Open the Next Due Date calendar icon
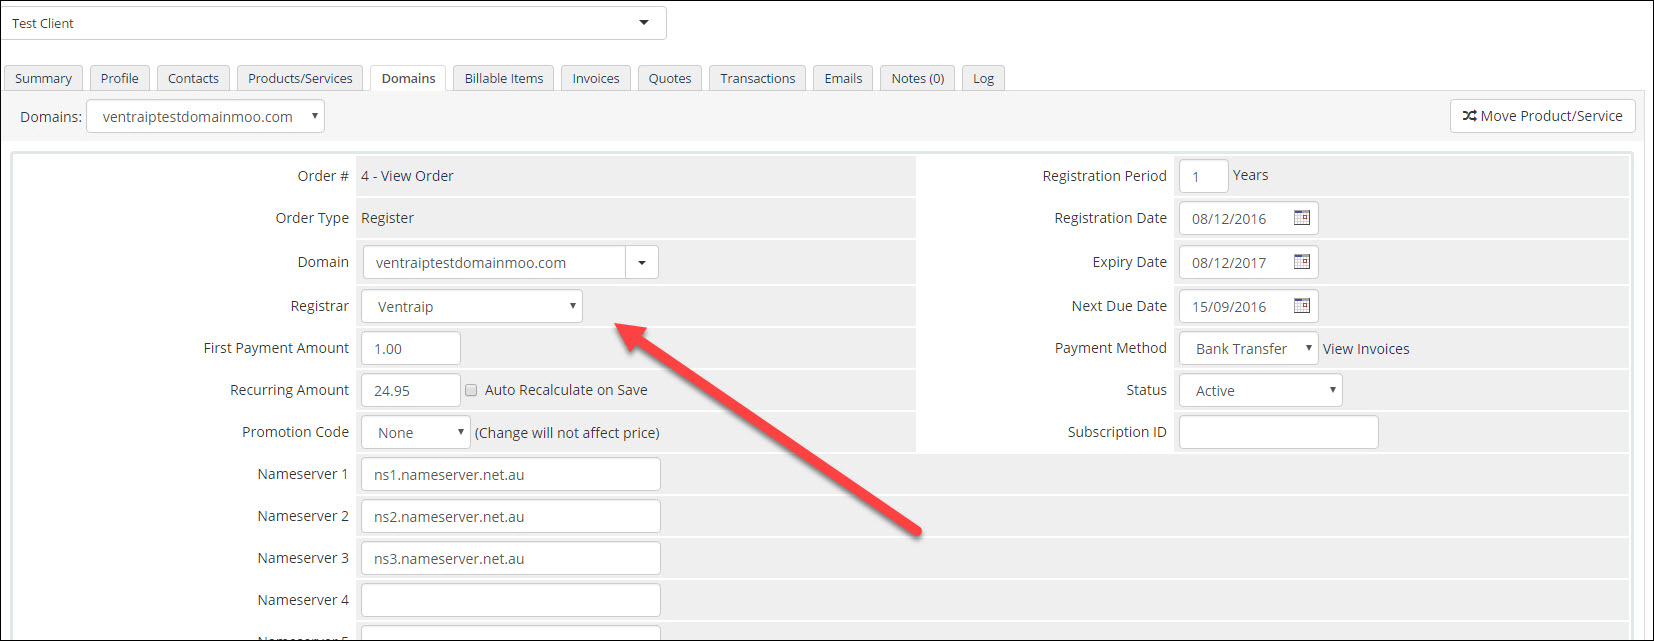This screenshot has width=1654, height=641. 1301,306
